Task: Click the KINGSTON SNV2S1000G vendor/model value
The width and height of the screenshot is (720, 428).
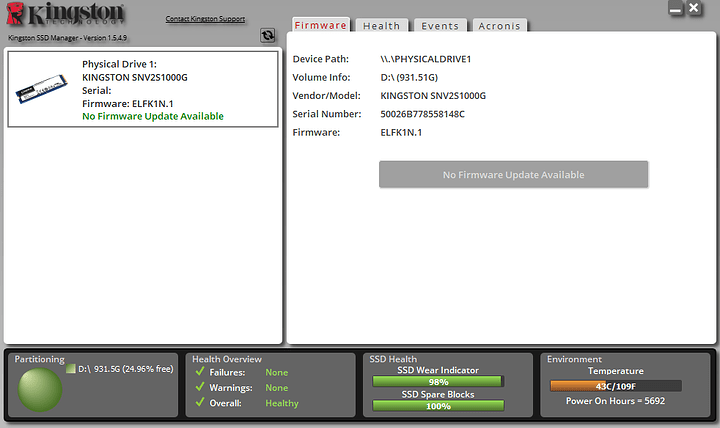Action: point(433,96)
